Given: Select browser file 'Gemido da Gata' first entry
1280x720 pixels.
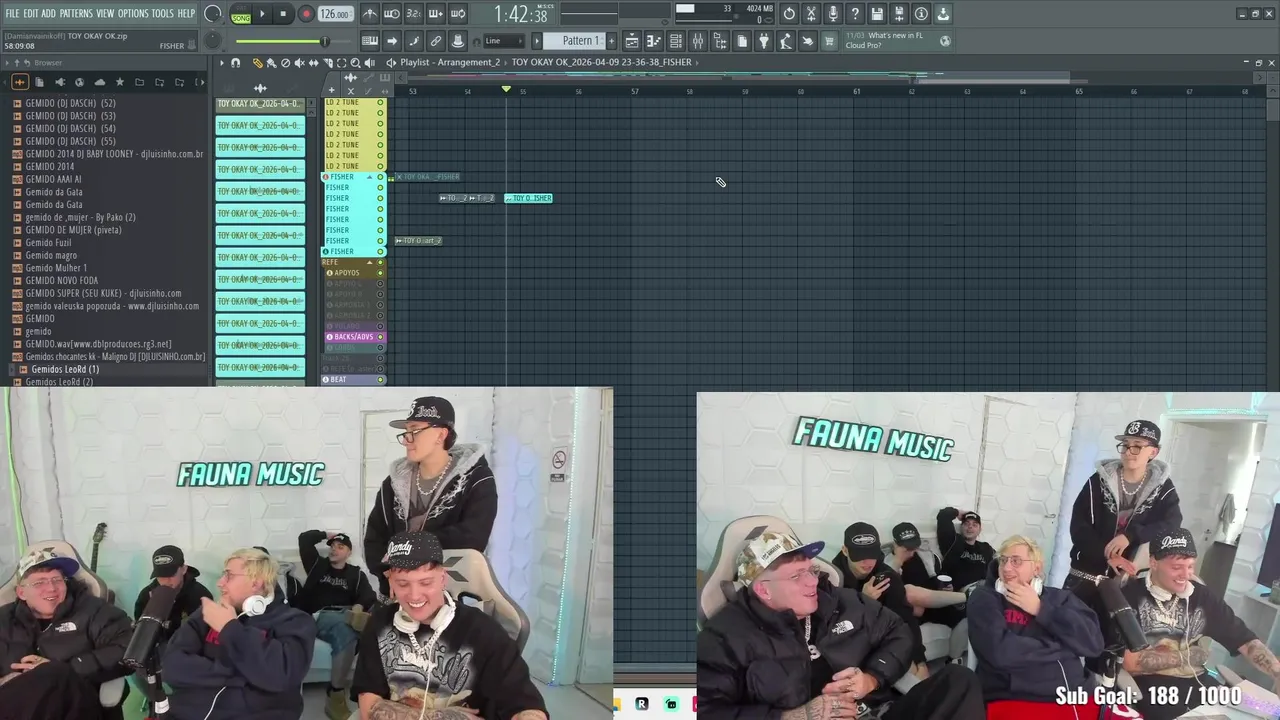Looking at the screenshot, I should pyautogui.click(x=54, y=192).
